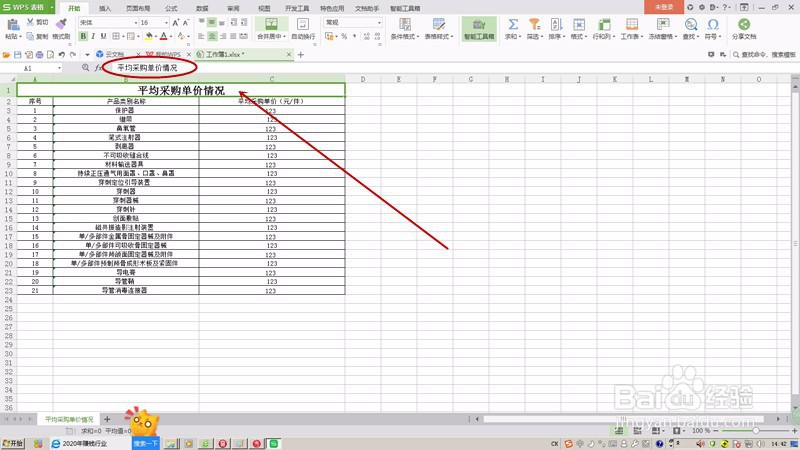Screen dimensions: 800x450
Task: Click the Open folder icon in quick access bar
Action: tap(6, 54)
